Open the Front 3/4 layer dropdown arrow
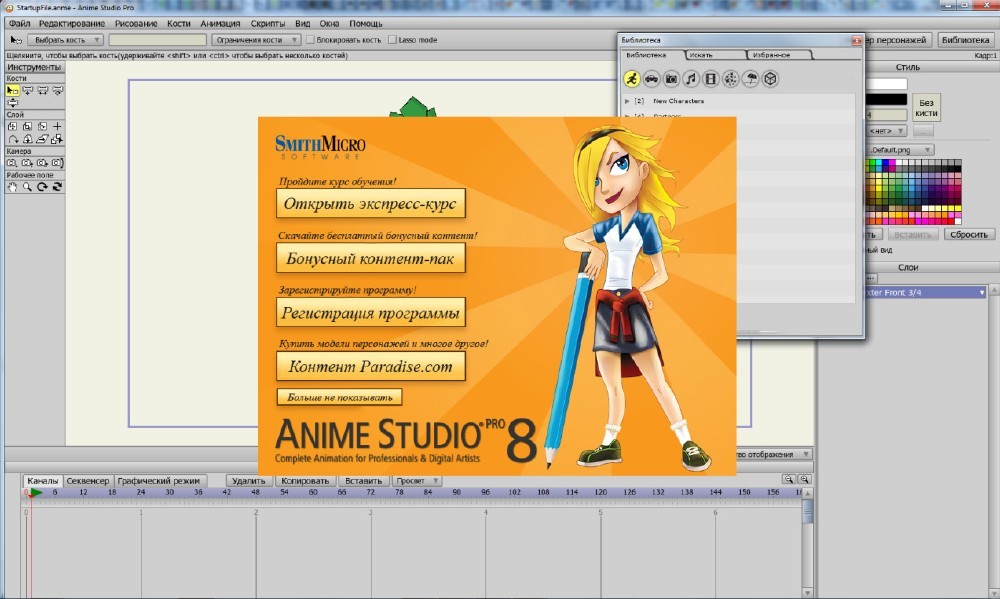 tap(982, 292)
